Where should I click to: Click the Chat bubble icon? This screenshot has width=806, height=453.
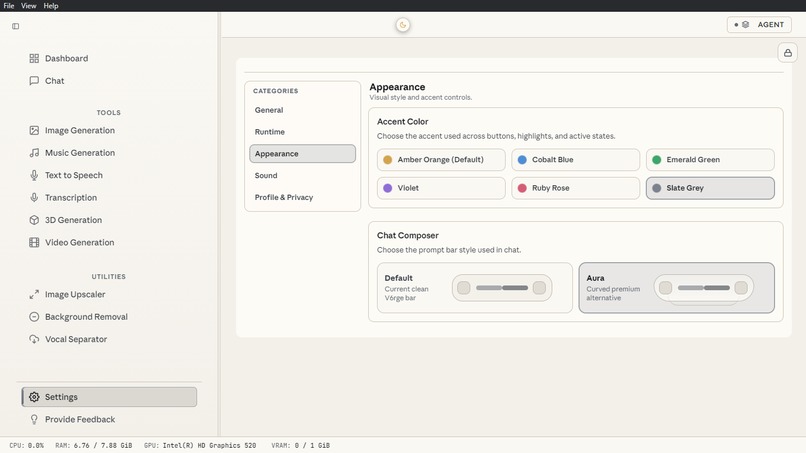(34, 81)
